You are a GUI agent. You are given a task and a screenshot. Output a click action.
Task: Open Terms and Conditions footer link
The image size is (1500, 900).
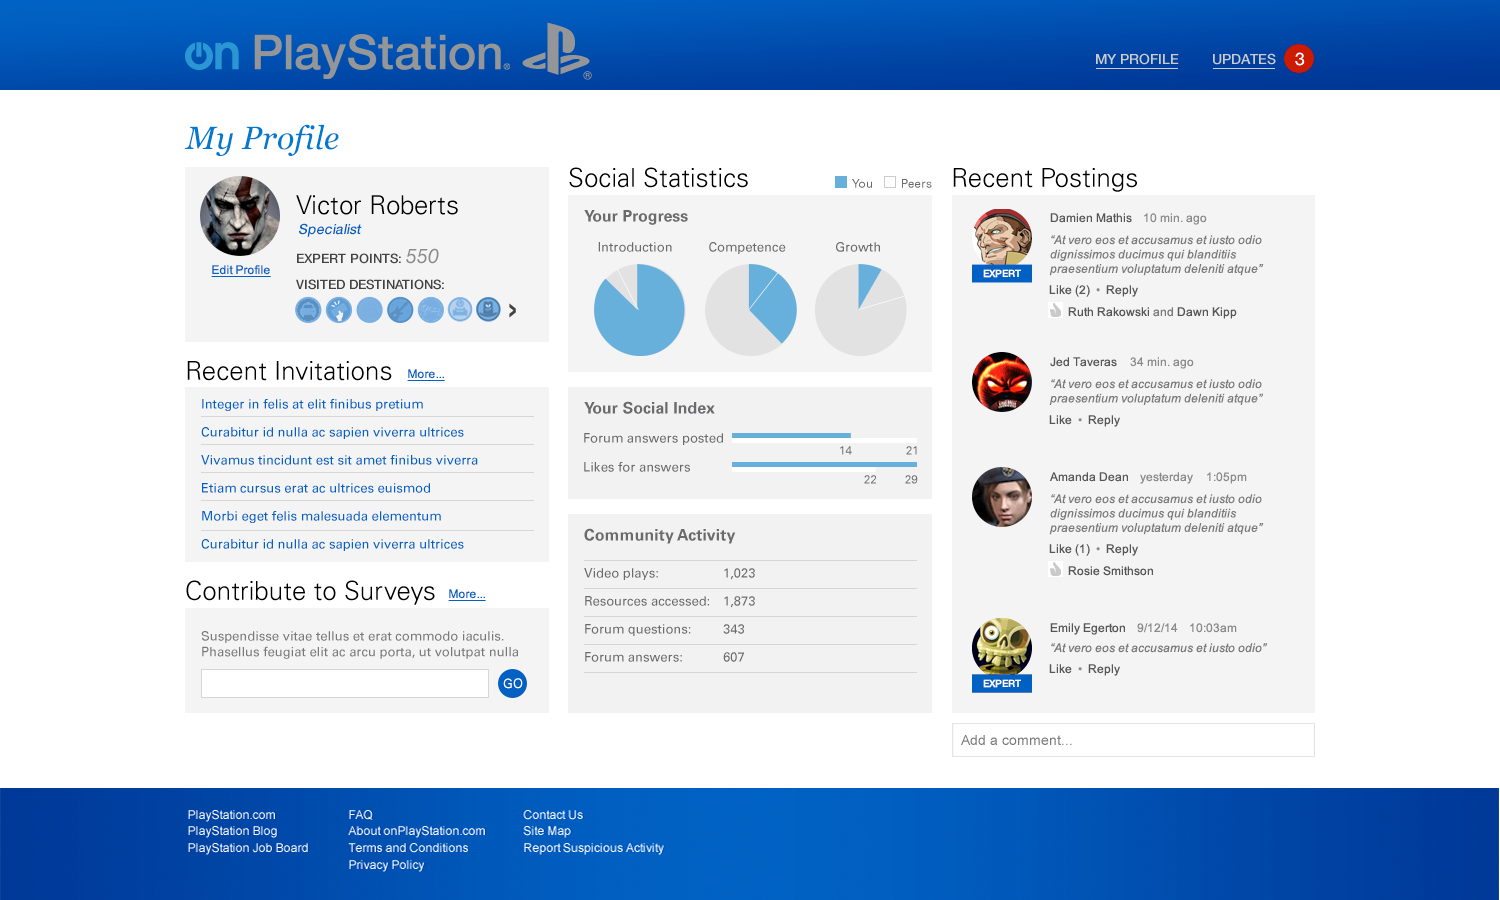[408, 848]
